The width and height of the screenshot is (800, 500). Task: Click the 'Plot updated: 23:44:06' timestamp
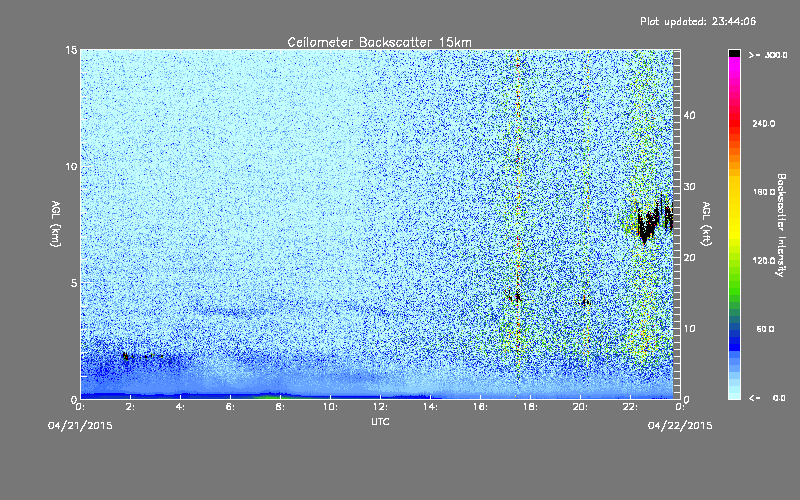(x=698, y=21)
